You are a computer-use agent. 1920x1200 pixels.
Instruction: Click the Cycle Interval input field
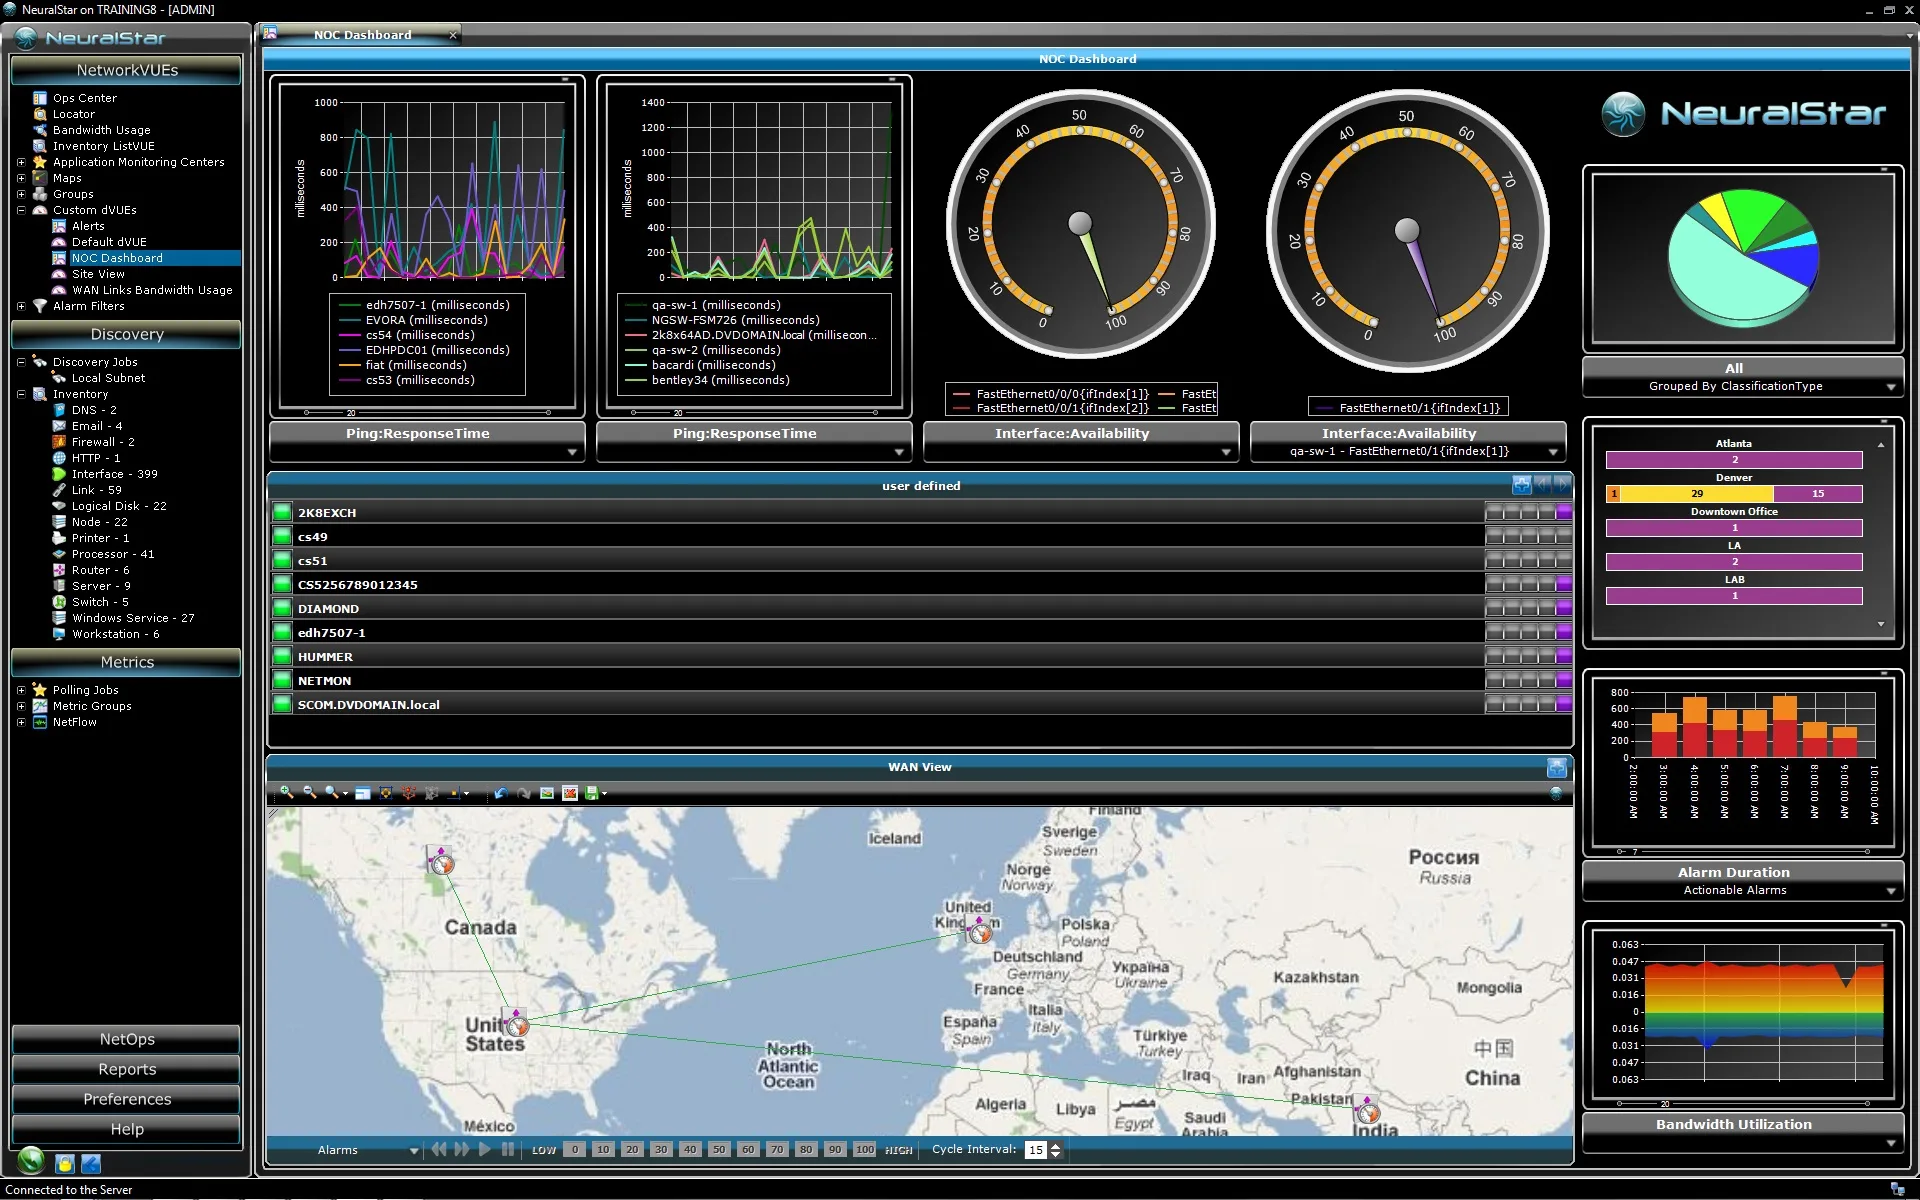pos(1036,1150)
